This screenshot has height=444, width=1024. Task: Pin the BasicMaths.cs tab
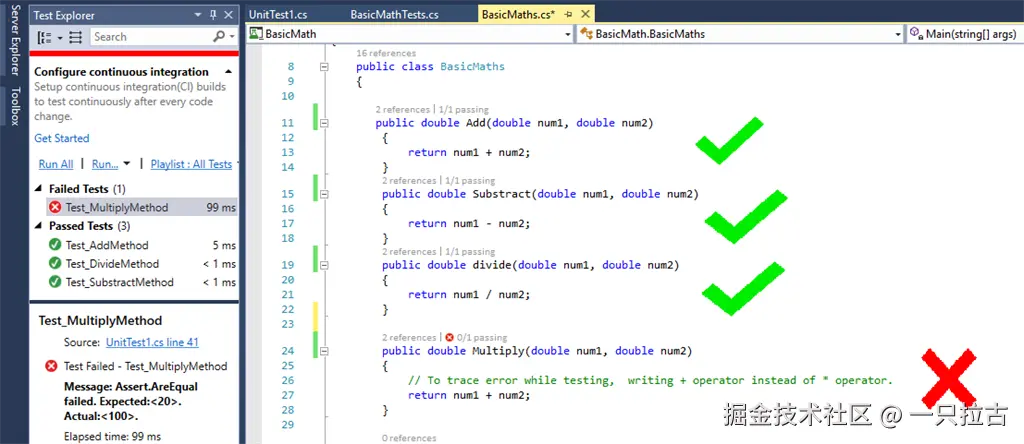click(x=568, y=14)
